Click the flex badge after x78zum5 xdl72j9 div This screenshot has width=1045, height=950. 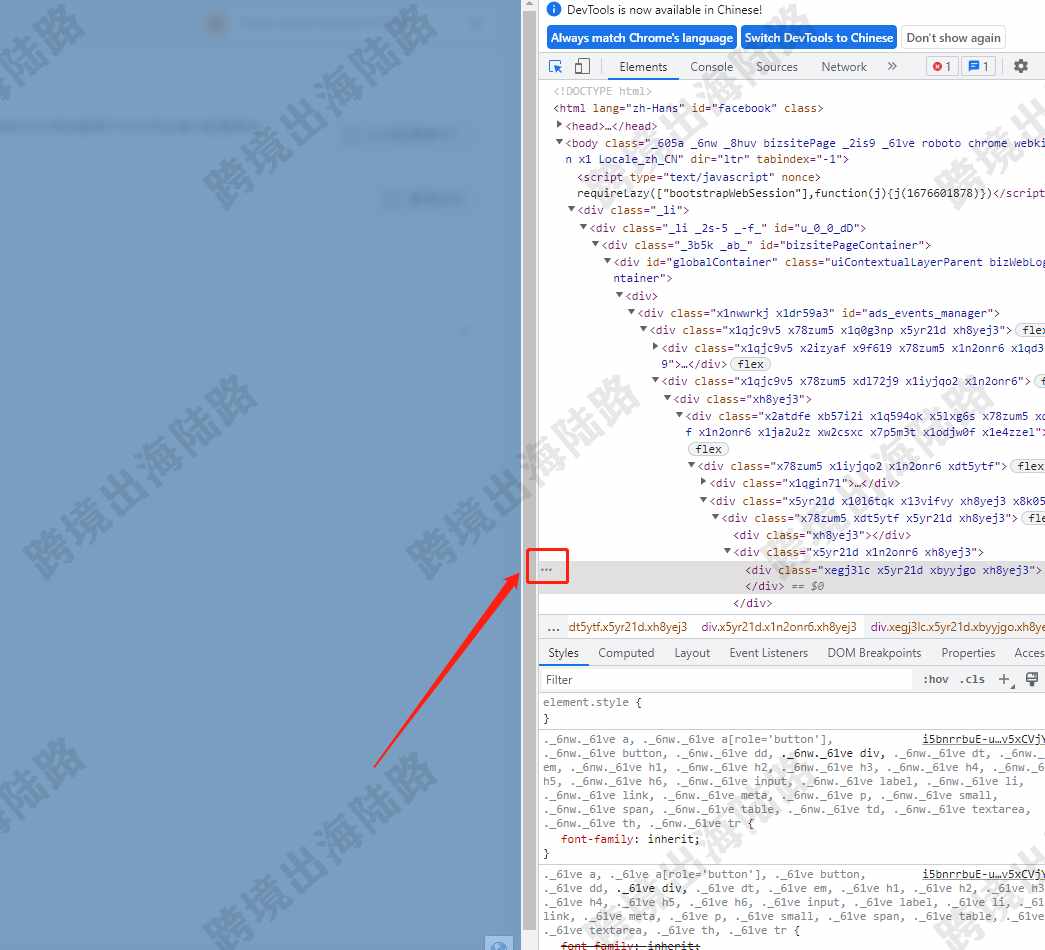(1040, 381)
